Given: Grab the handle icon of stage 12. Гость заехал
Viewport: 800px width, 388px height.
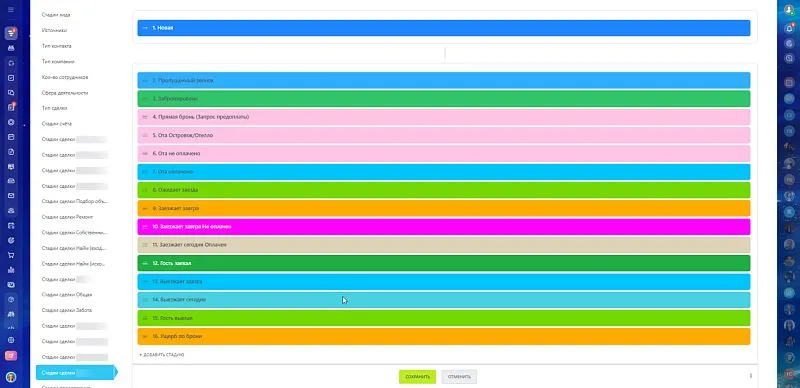Looking at the screenshot, I should point(145,263).
